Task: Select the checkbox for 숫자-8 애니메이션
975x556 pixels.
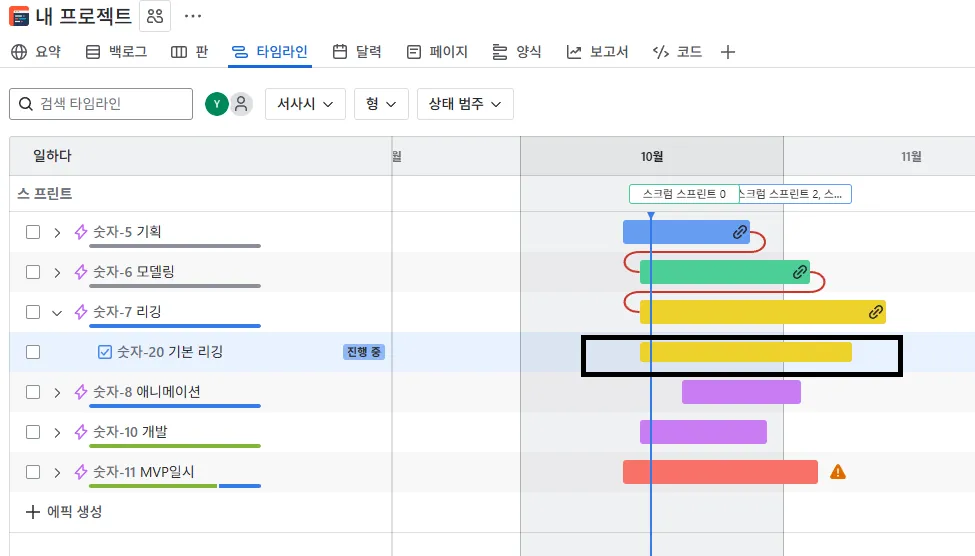Action: pyautogui.click(x=33, y=392)
